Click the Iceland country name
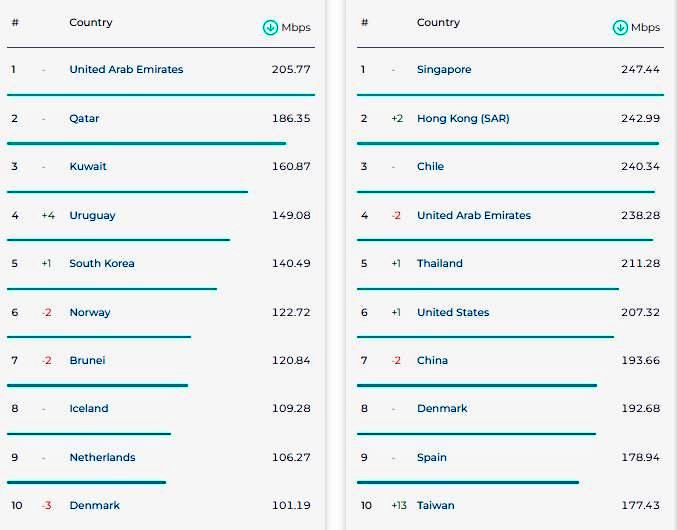The width and height of the screenshot is (677, 530). point(89,408)
